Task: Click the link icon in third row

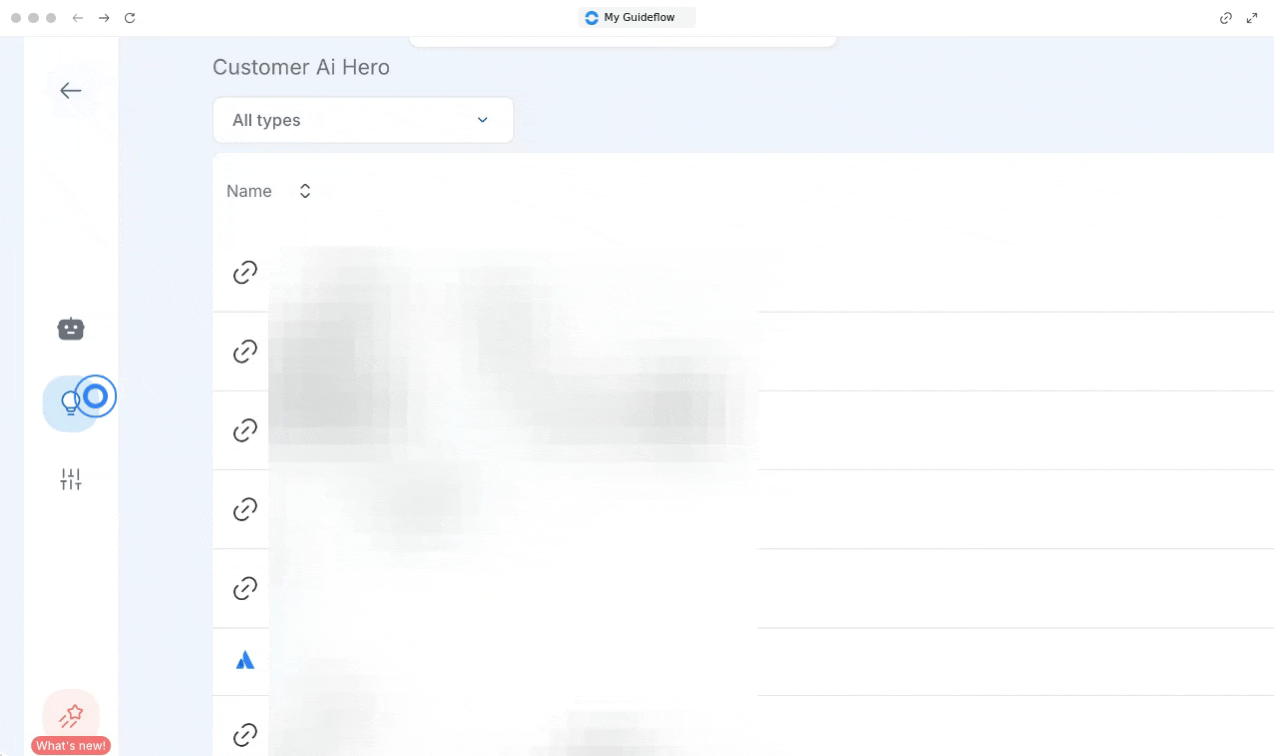Action: pyautogui.click(x=245, y=430)
